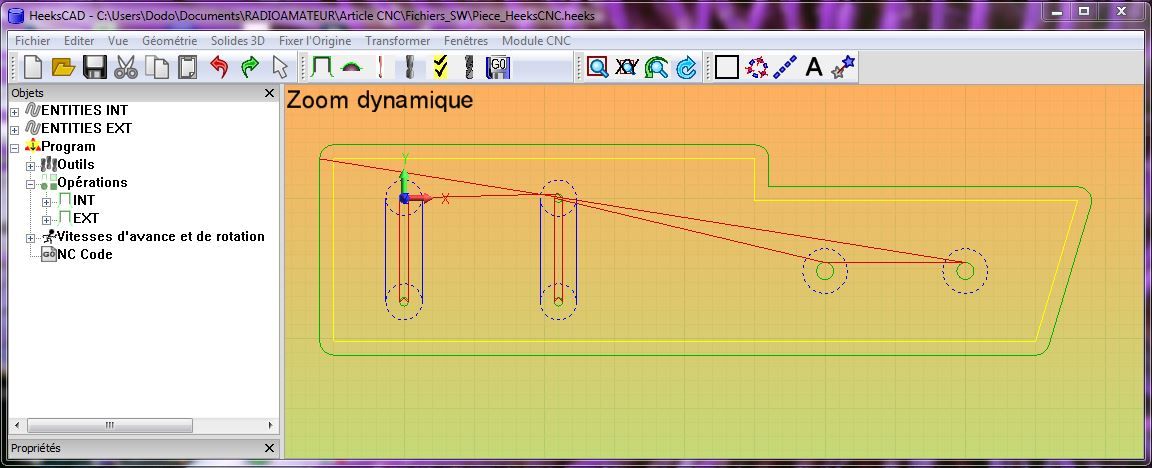Undo with the red arrow icon
This screenshot has height=468, width=1152.
coord(219,68)
